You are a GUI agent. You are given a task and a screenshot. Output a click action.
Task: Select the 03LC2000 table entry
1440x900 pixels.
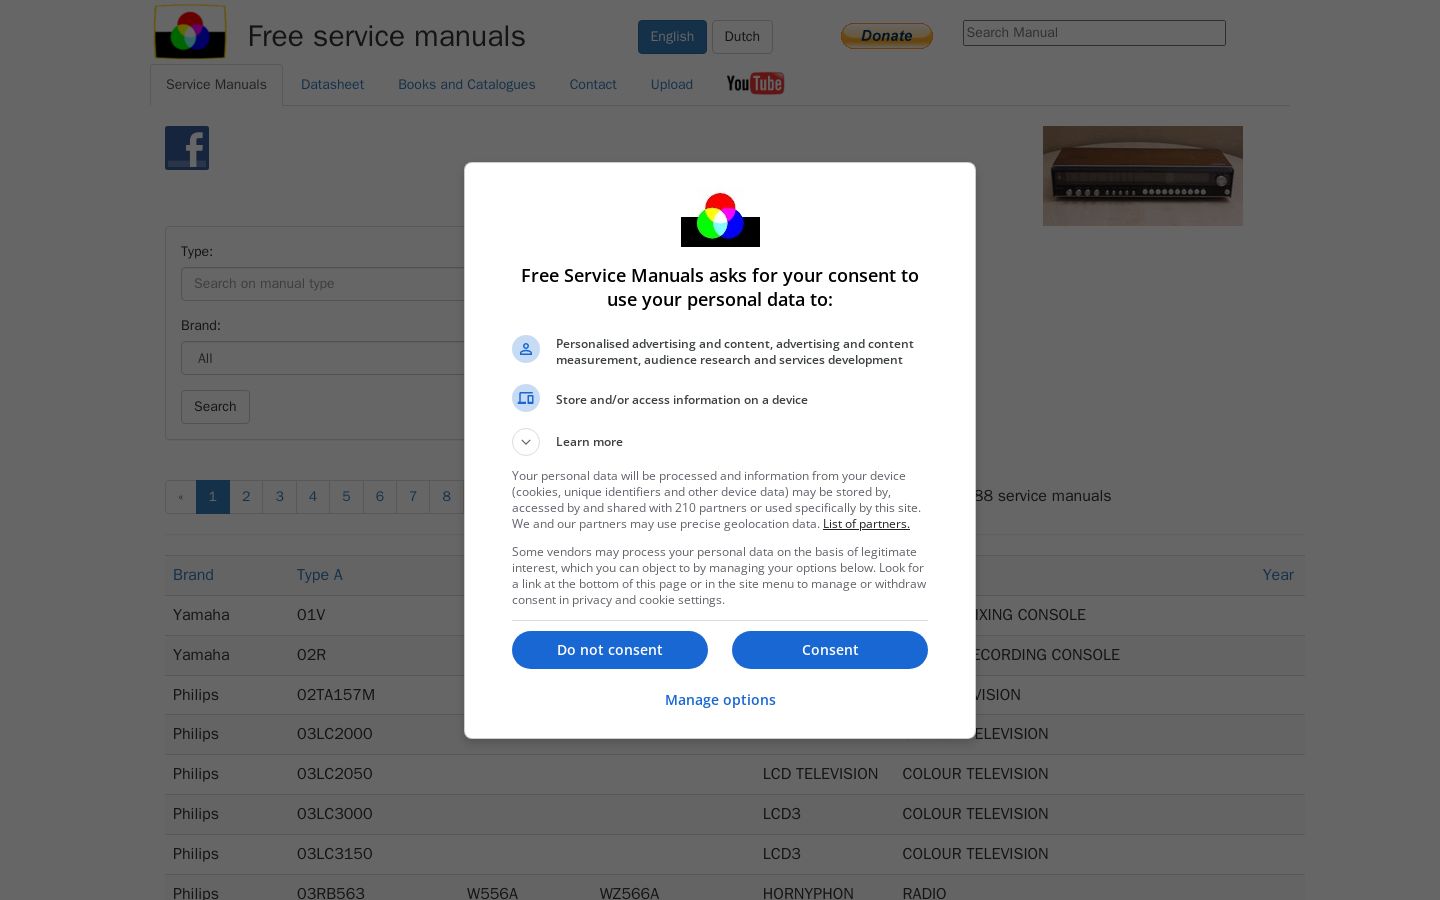click(x=335, y=734)
